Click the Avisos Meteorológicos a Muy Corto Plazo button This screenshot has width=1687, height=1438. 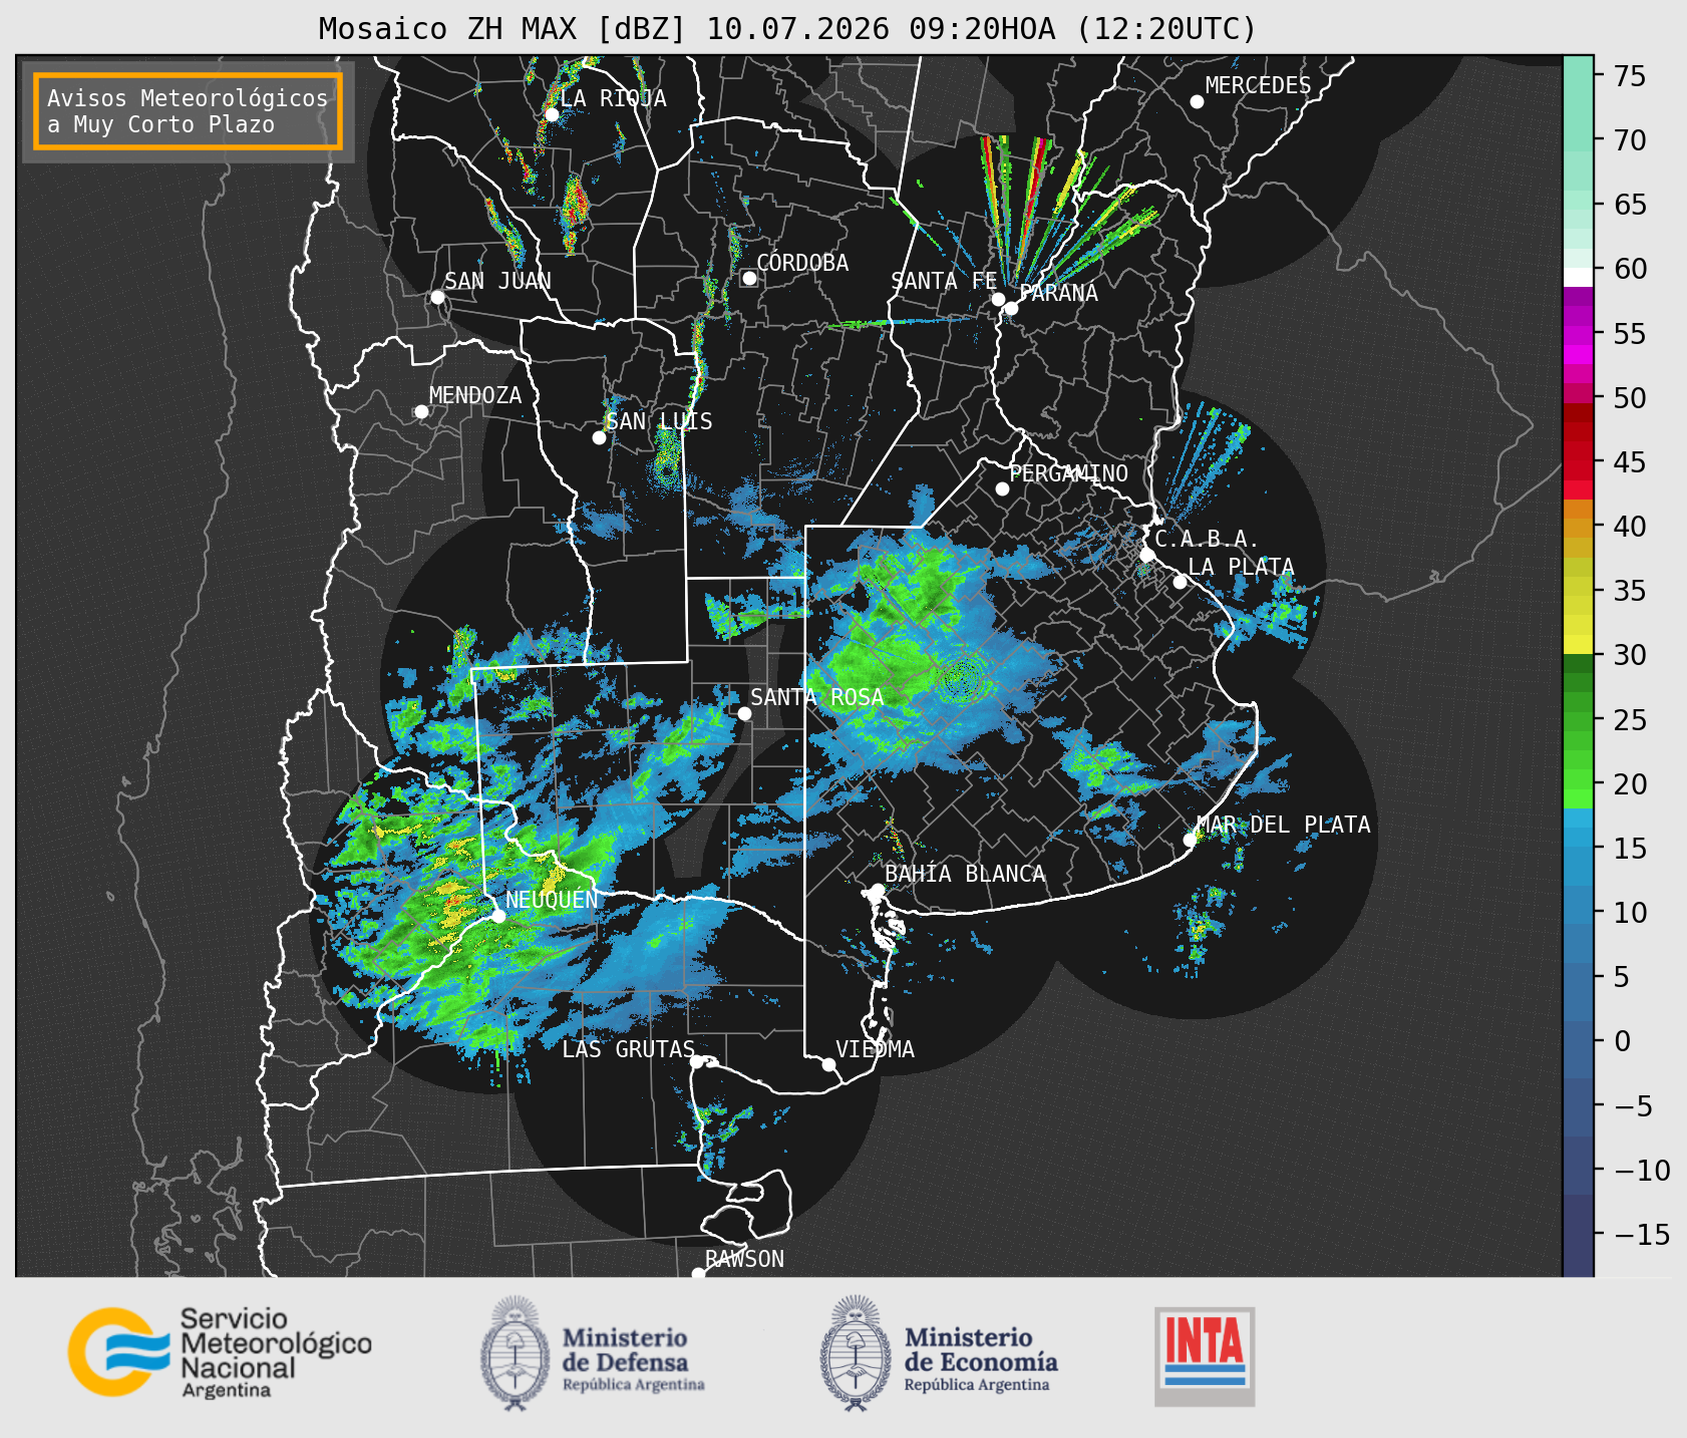188,111
